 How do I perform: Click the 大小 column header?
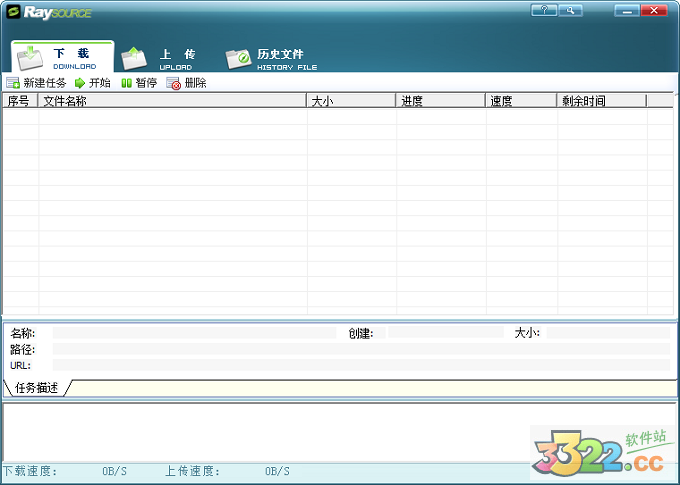pos(350,101)
